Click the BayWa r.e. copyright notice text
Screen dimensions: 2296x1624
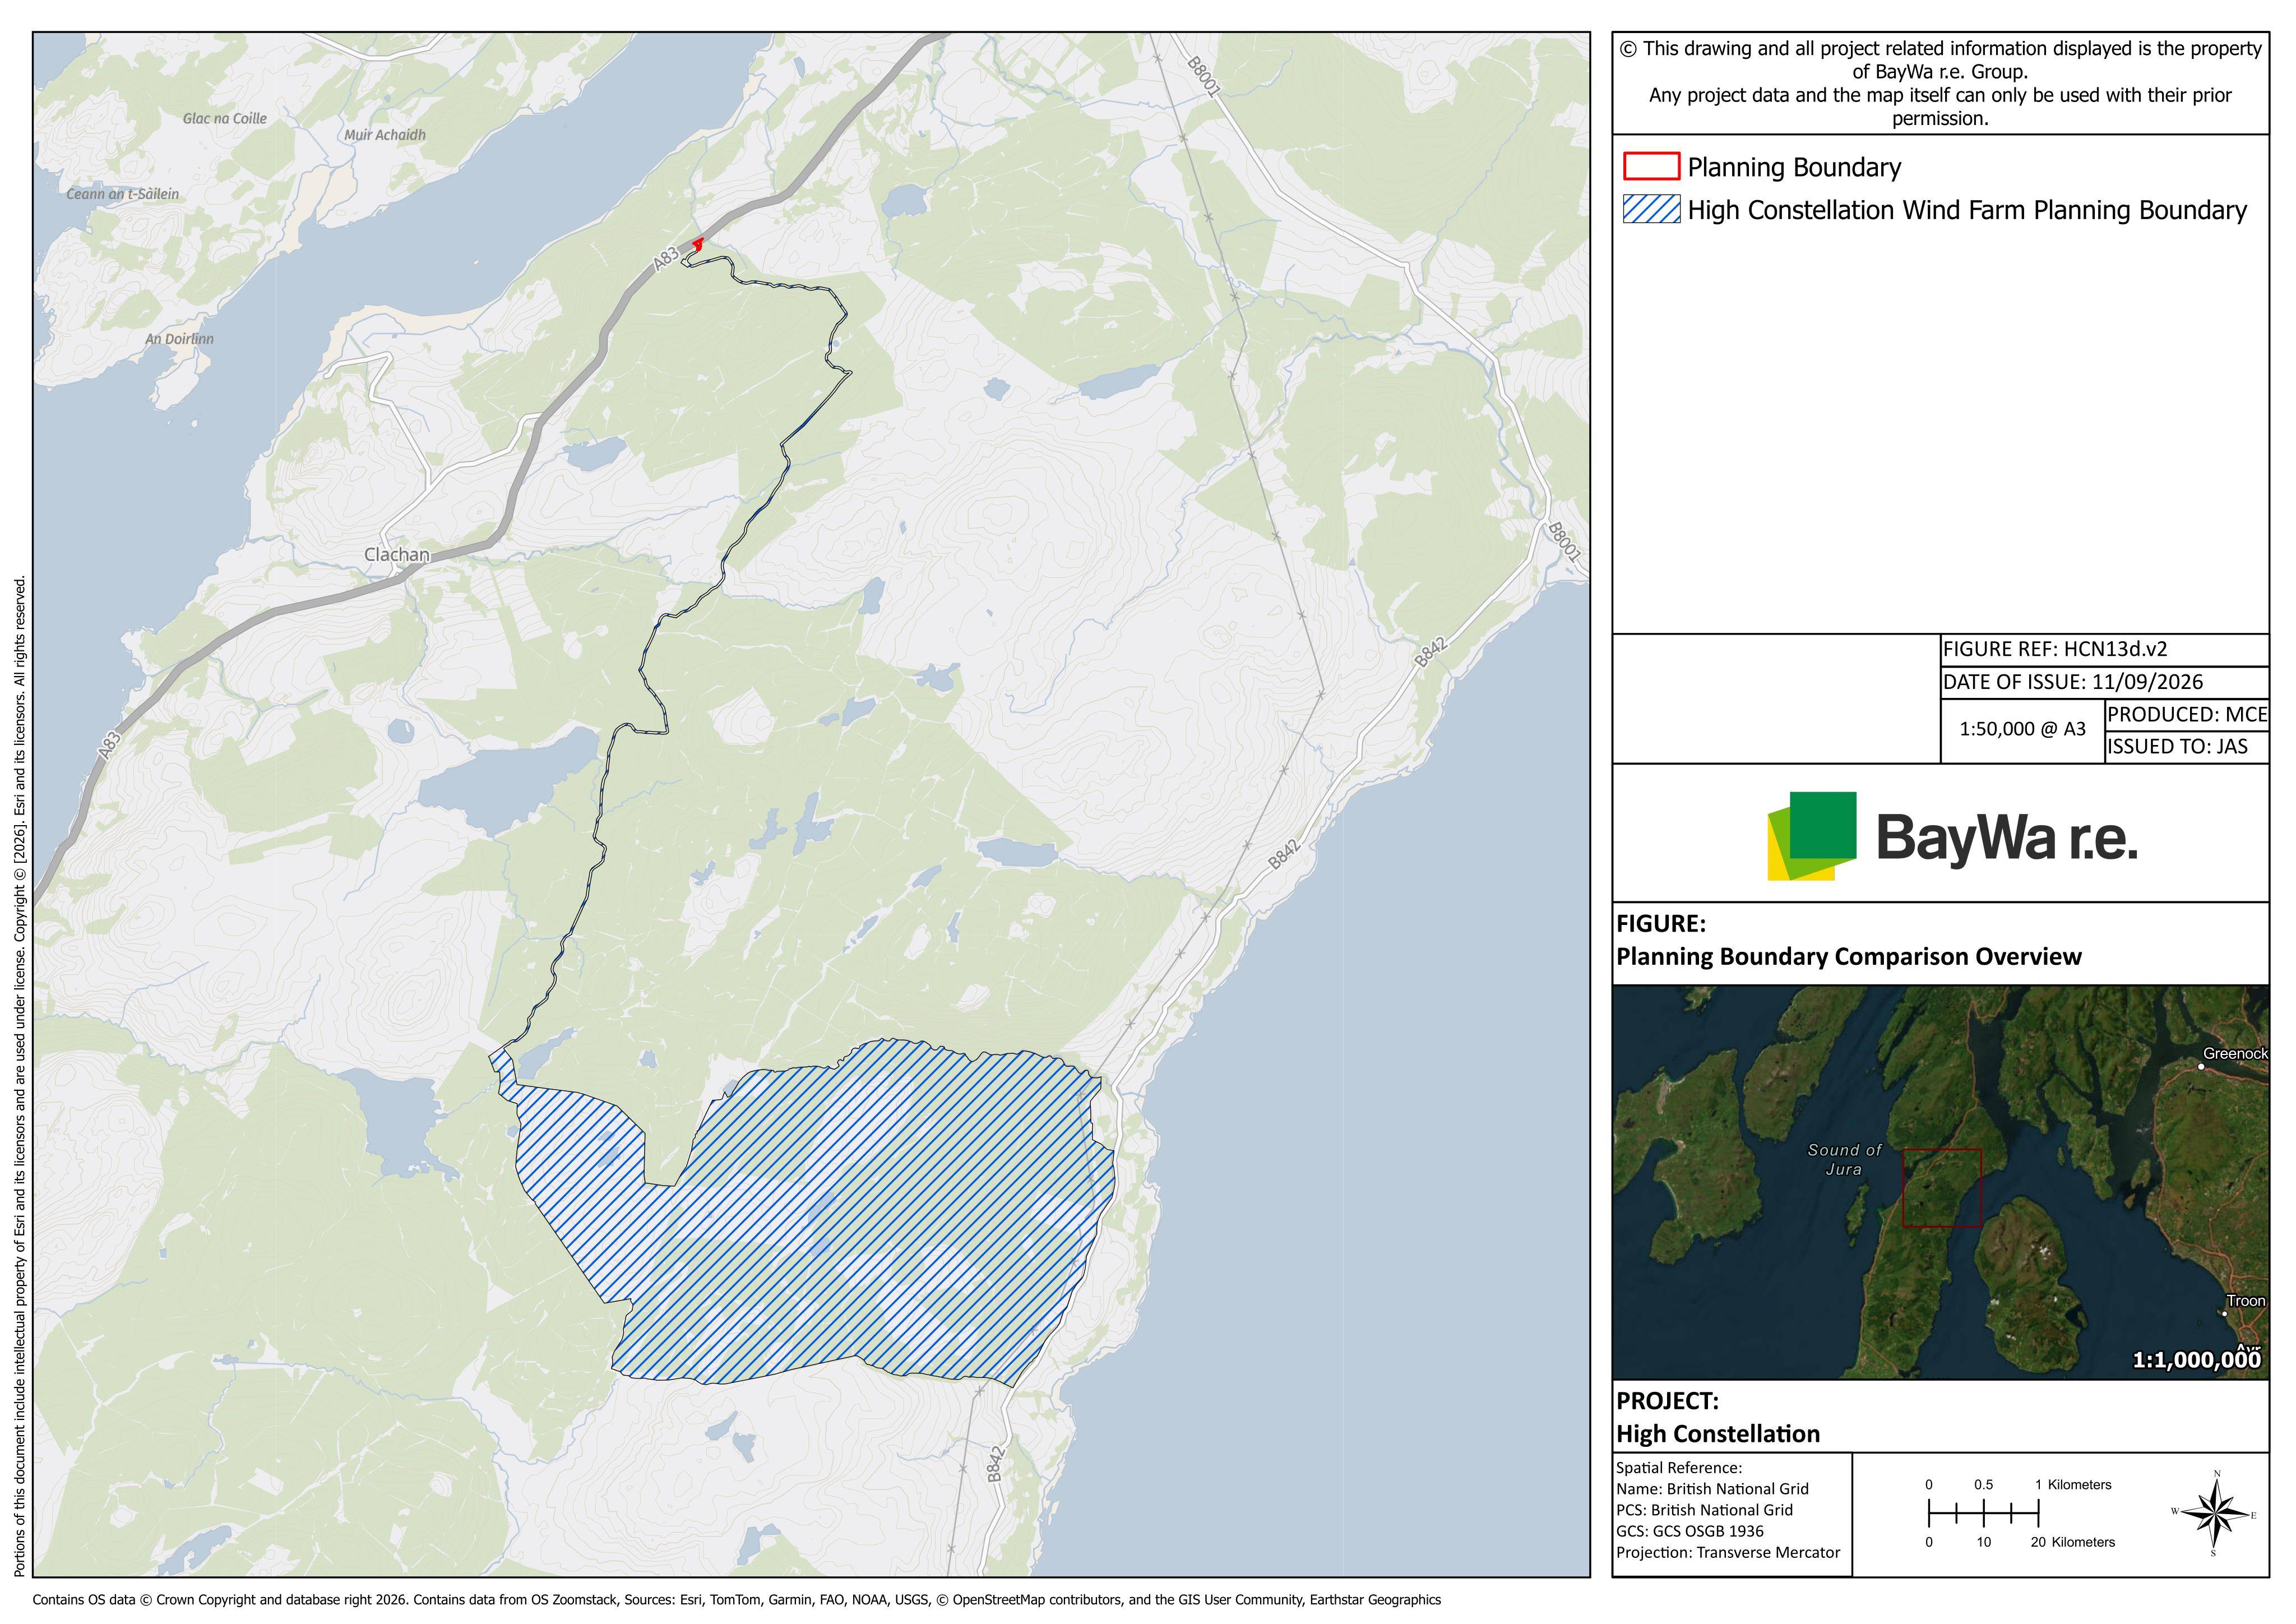click(x=1940, y=83)
